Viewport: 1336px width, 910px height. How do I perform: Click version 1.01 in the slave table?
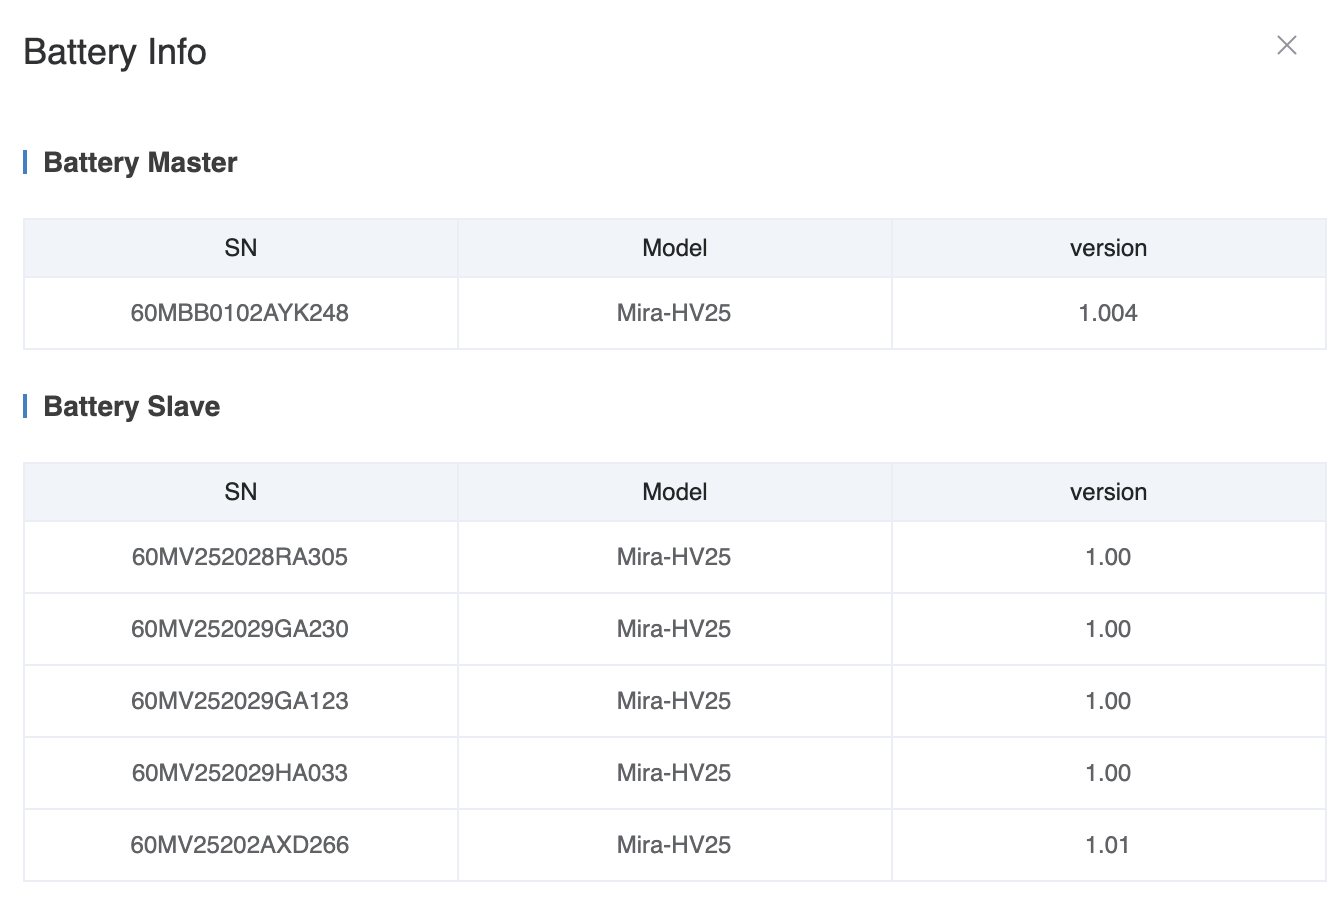tap(1108, 845)
